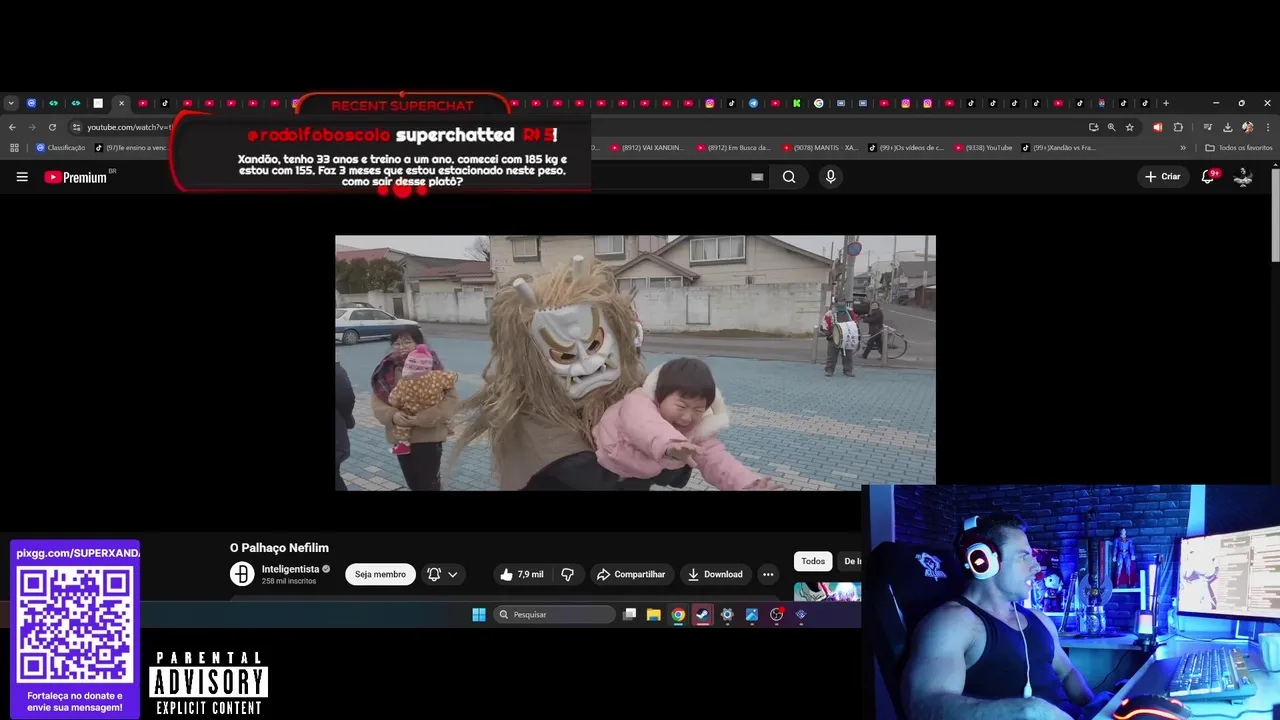
Task: Click the Seja membro button
Action: pos(380,574)
